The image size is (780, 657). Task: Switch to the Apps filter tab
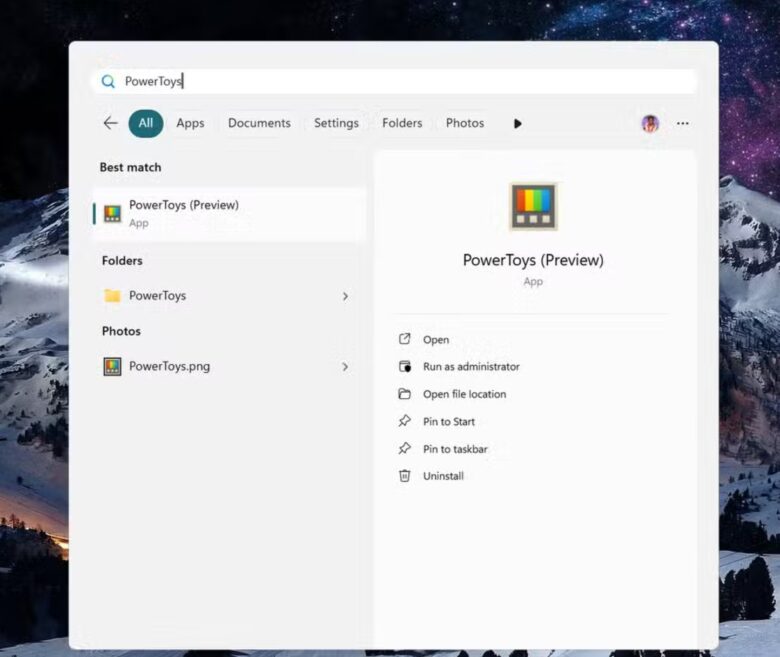[190, 123]
